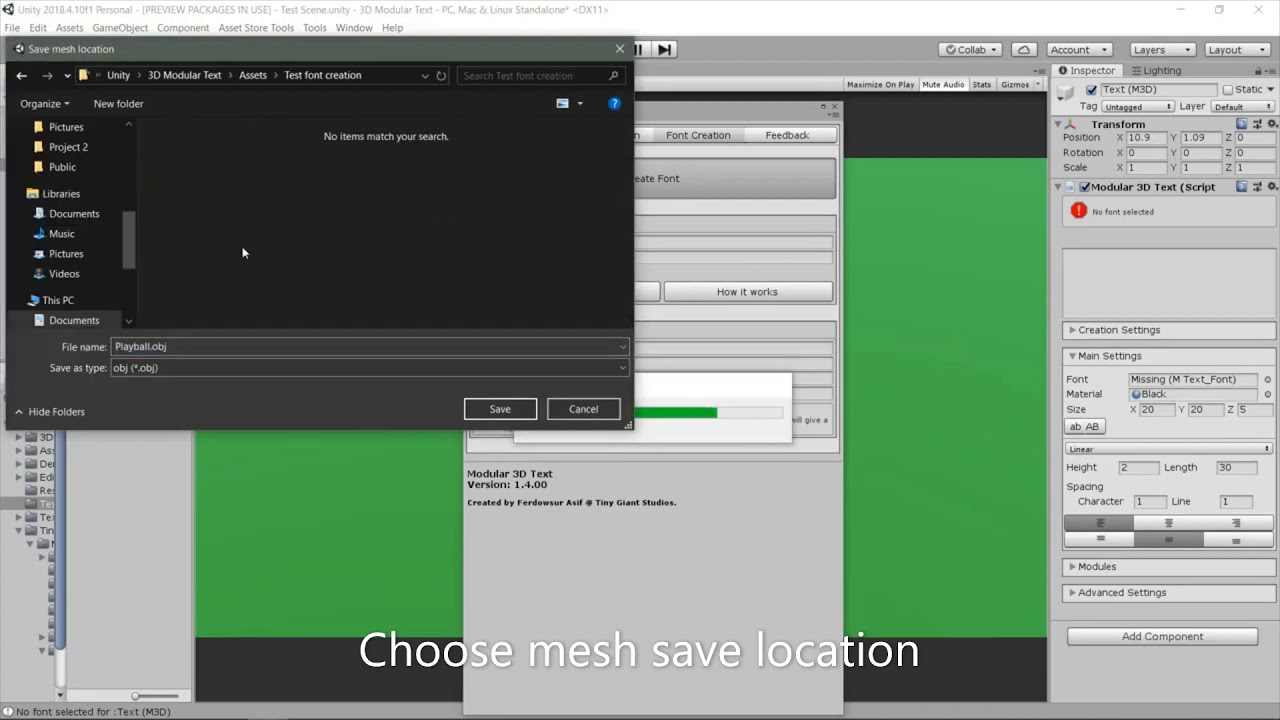Toggle uppercase AB text style
Screen dimensions: 1280x720
point(1092,427)
